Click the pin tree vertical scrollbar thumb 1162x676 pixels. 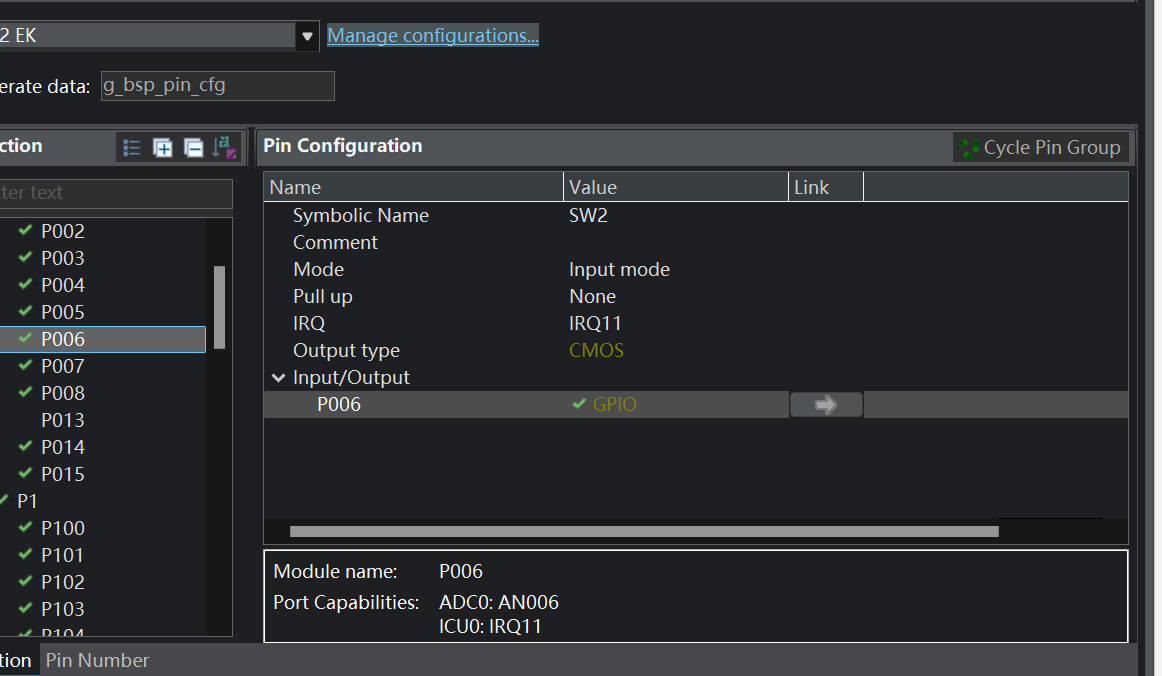coord(219,307)
